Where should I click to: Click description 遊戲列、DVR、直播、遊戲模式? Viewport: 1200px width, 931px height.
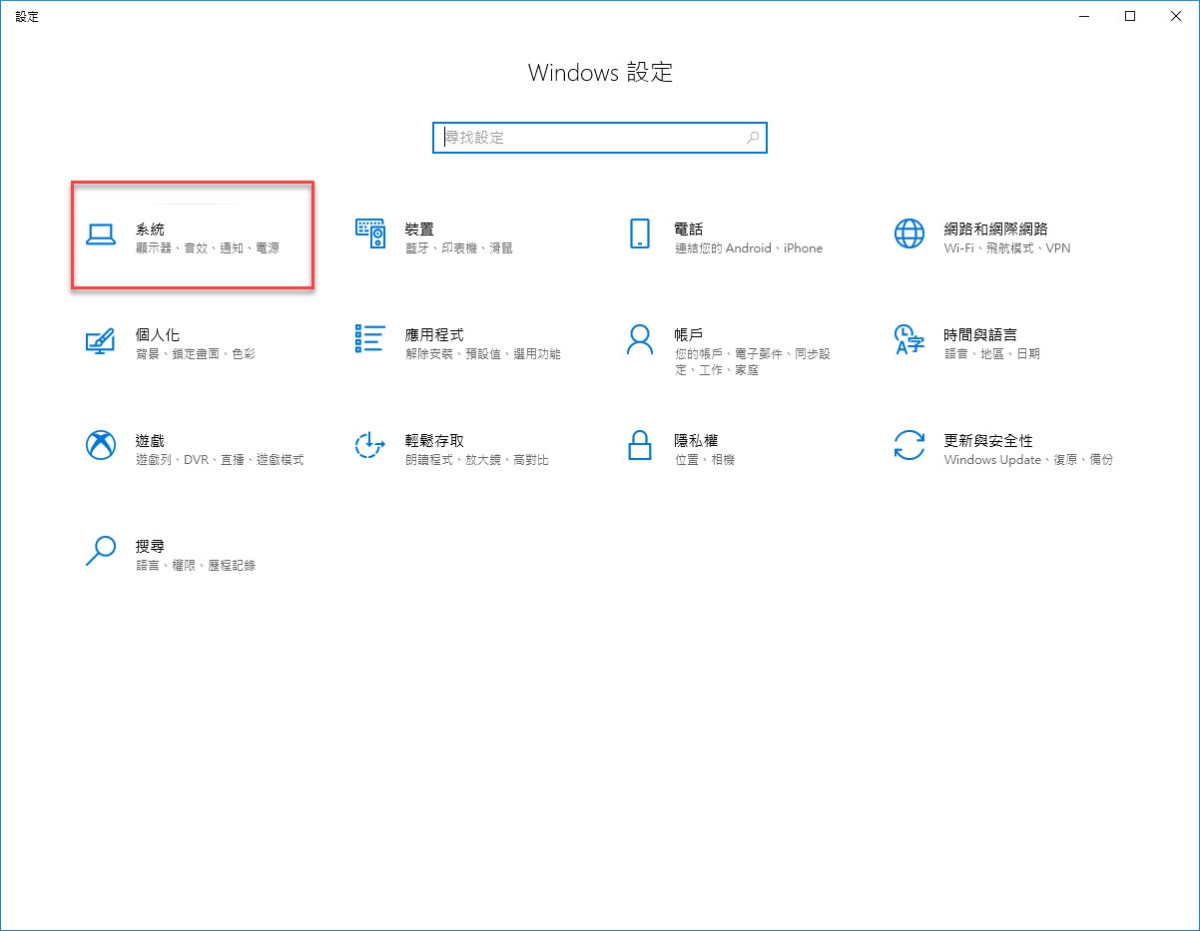[x=220, y=460]
